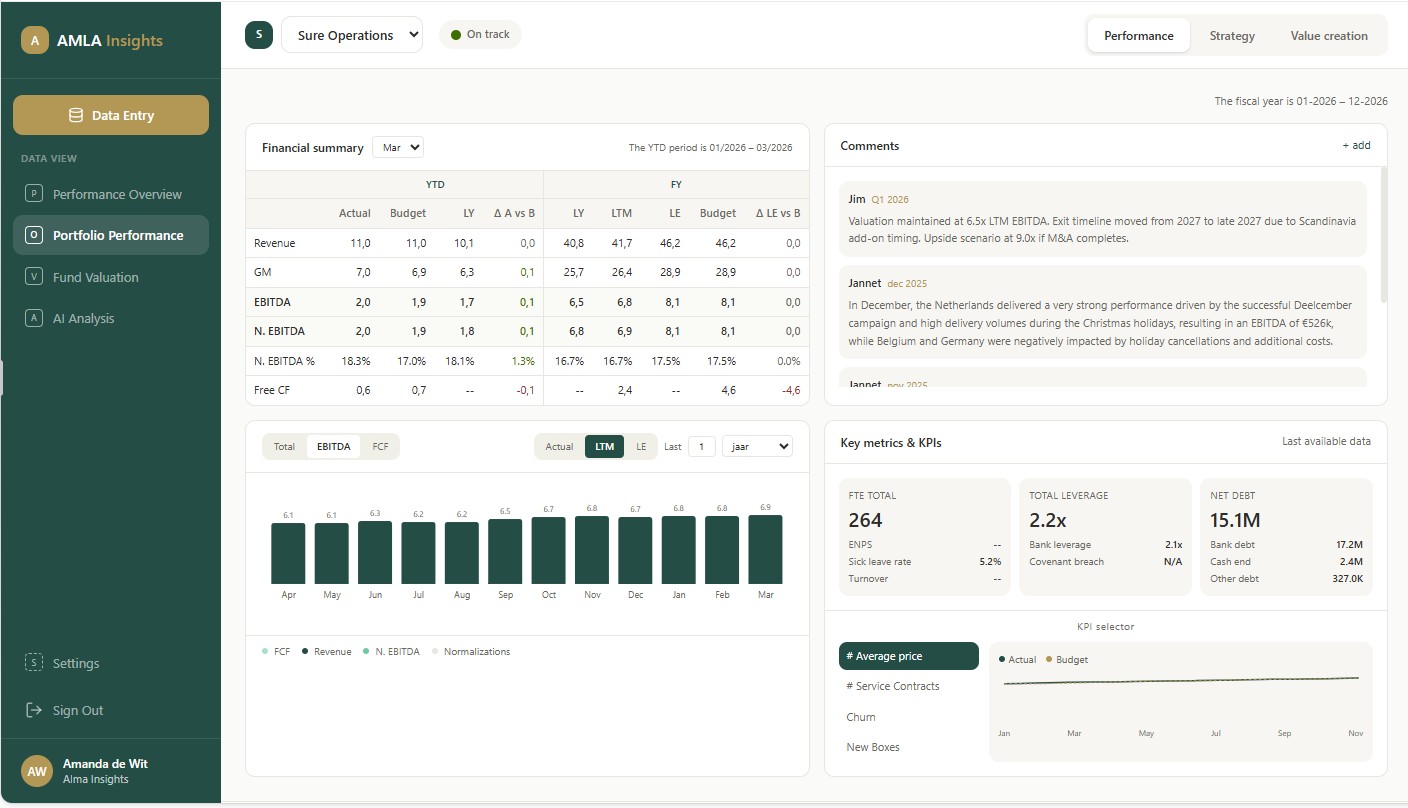Click the FTE TOTAL 264 card
1408x808 pixels.
924,537
